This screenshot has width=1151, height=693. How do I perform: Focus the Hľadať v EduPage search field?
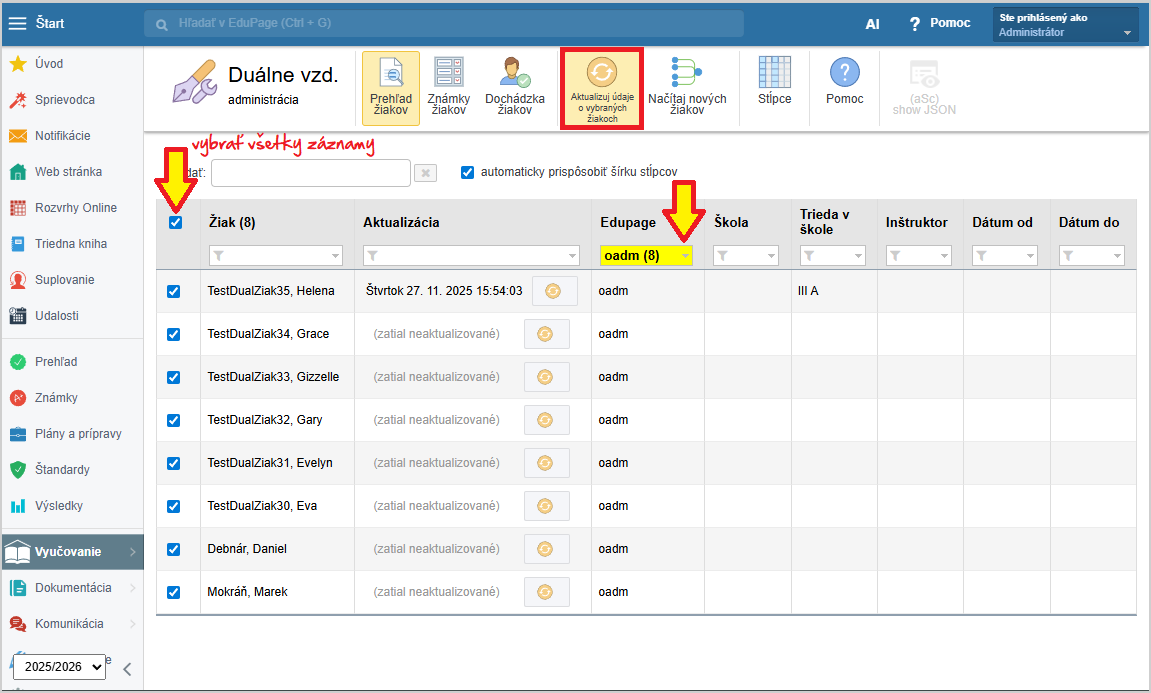click(x=450, y=22)
